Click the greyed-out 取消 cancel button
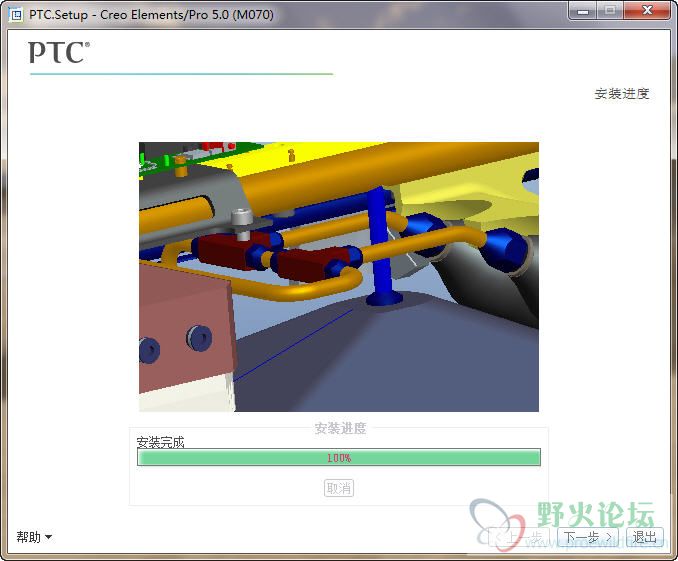 tap(339, 488)
